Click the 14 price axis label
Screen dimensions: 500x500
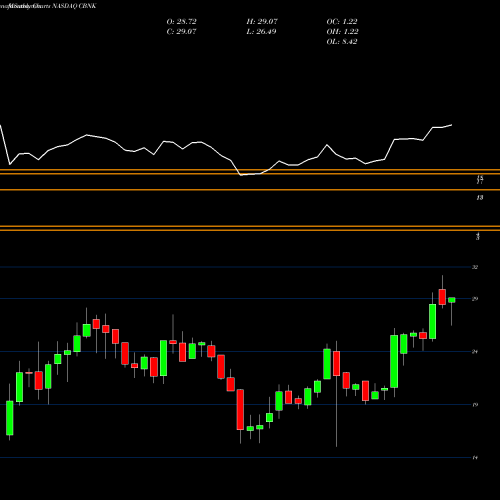pyautogui.click(x=475, y=458)
